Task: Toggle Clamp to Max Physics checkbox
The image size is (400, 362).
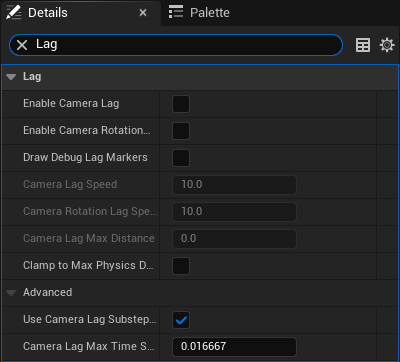Action: [x=181, y=266]
